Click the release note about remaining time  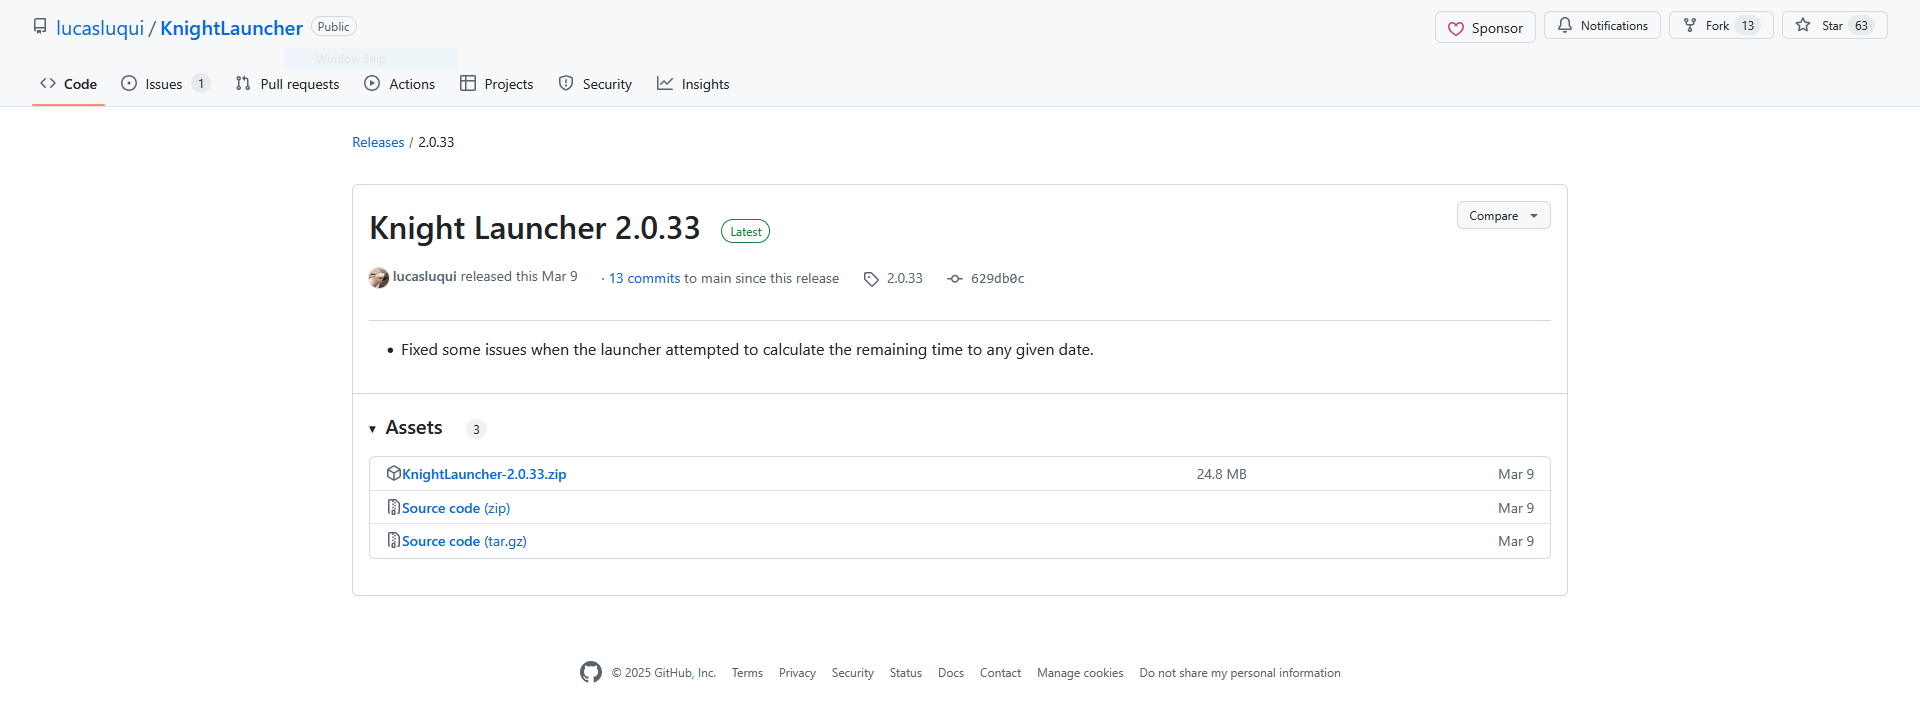coord(747,350)
